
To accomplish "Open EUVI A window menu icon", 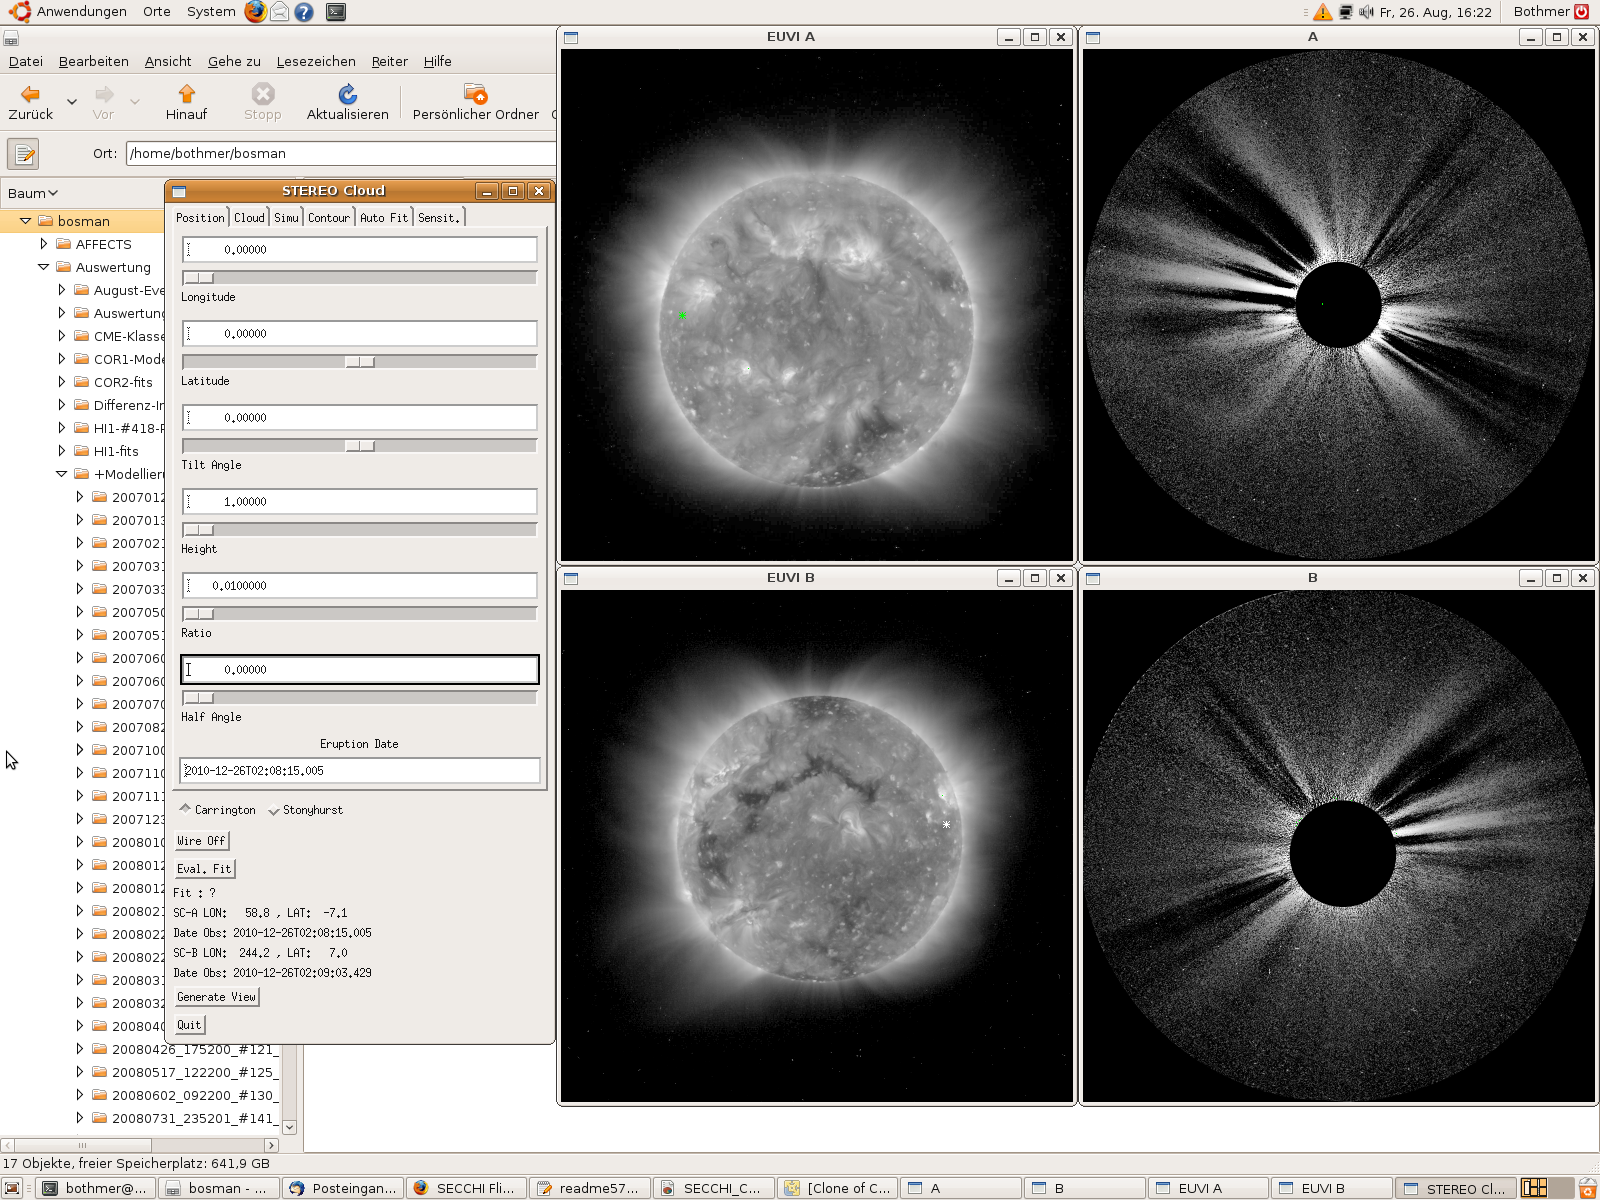I will (571, 37).
